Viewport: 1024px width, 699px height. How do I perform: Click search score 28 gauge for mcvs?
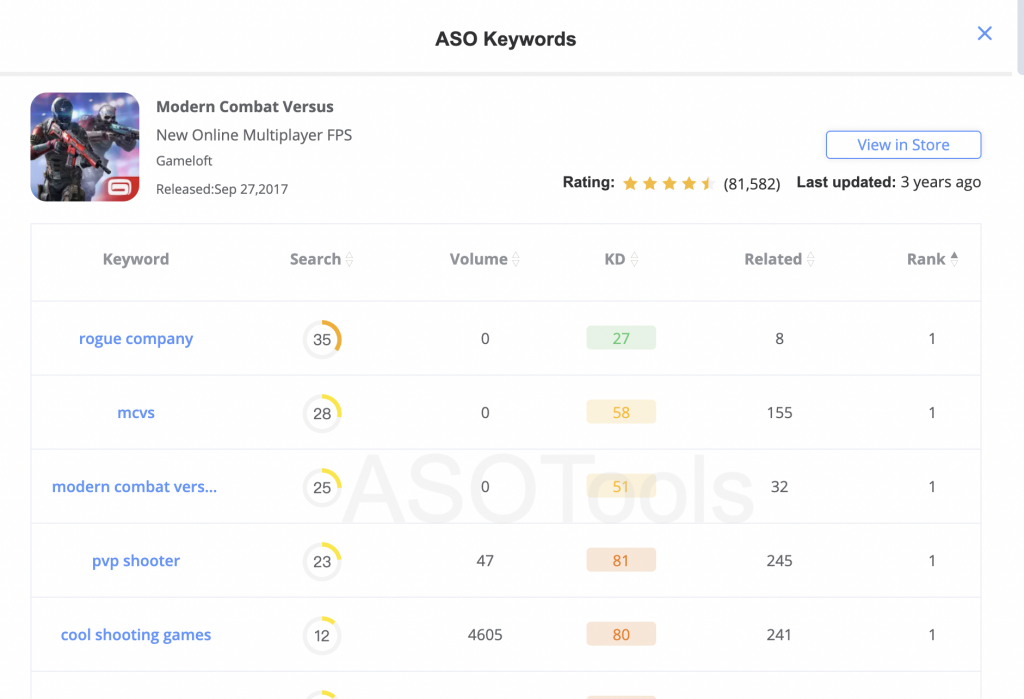click(x=322, y=413)
